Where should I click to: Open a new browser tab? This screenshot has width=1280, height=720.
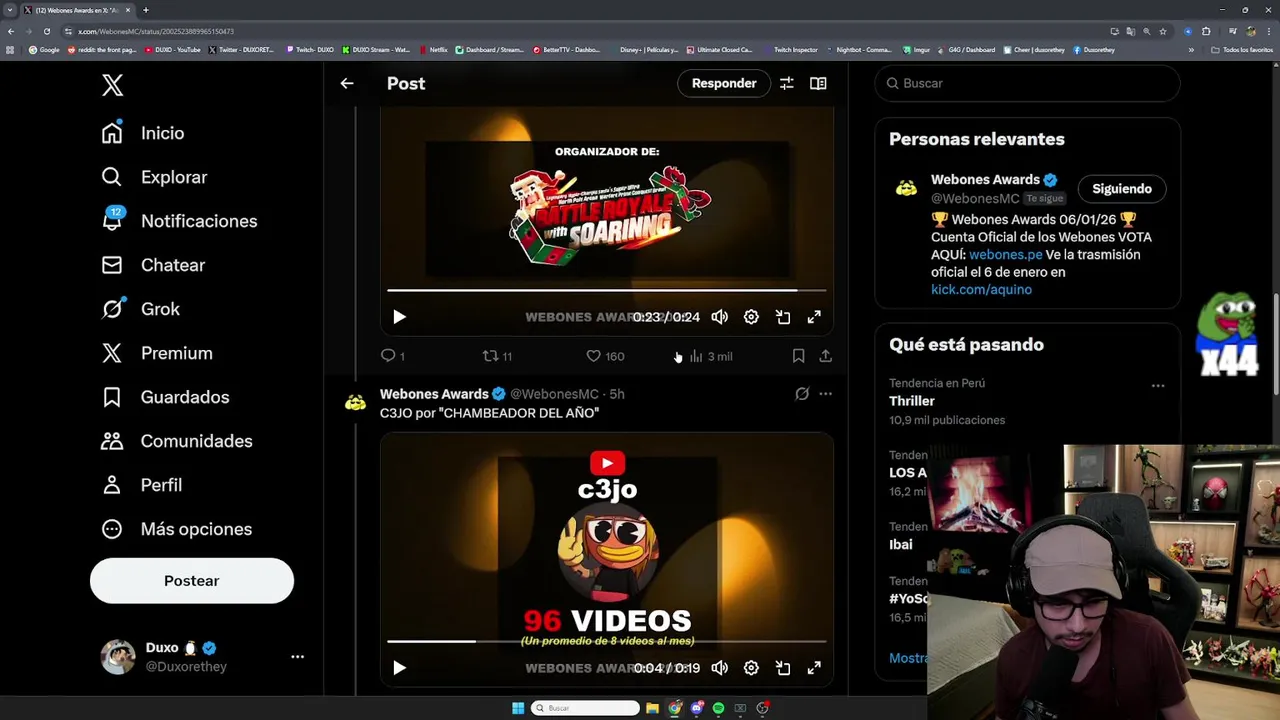(146, 10)
